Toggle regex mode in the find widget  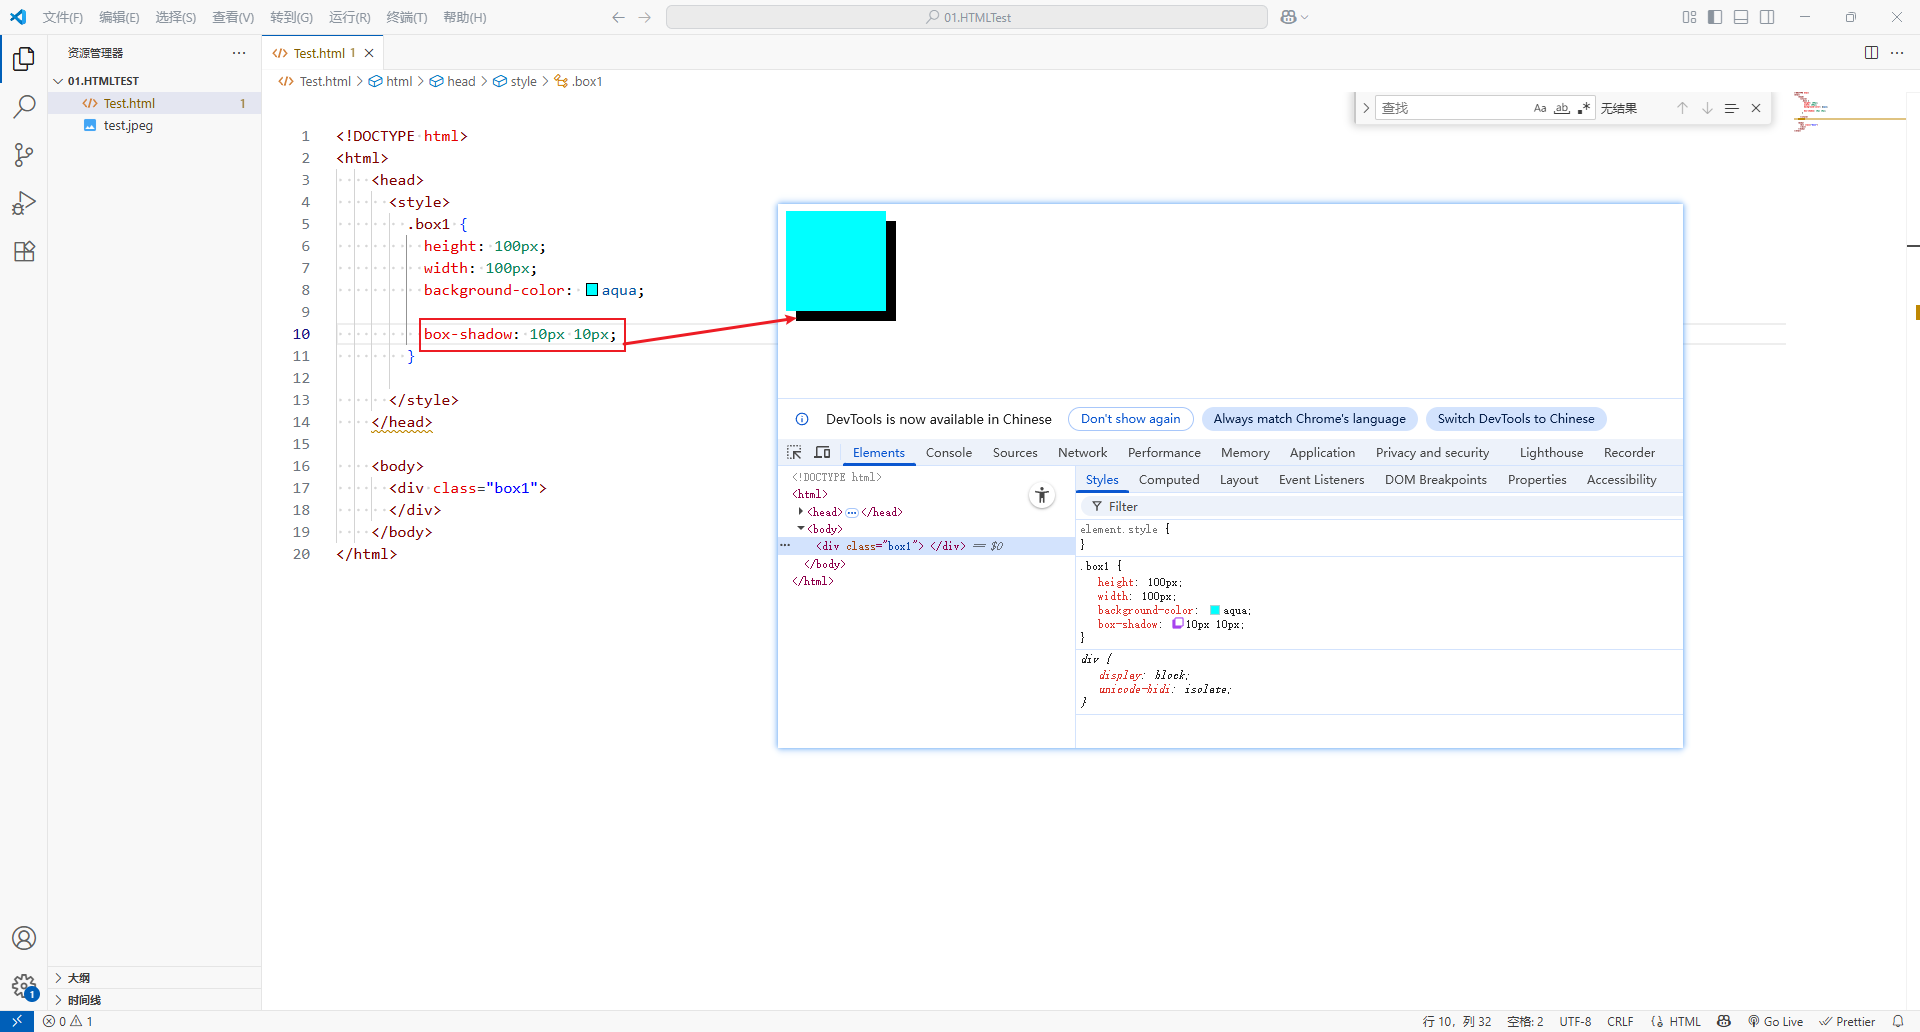pos(1584,107)
